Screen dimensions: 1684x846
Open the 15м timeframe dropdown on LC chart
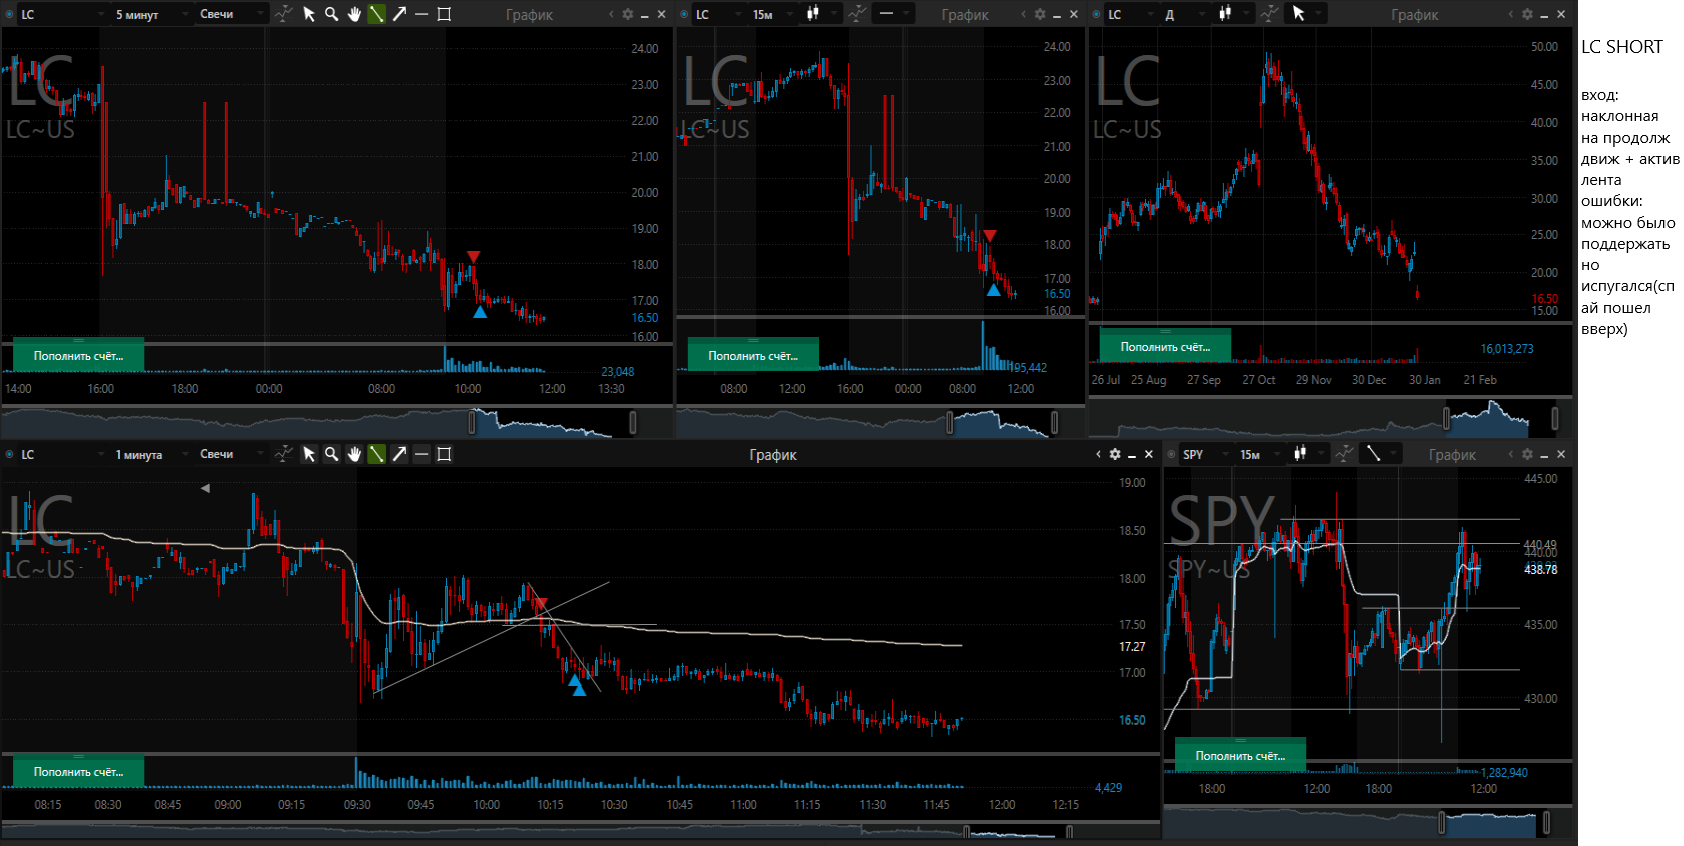coord(772,14)
